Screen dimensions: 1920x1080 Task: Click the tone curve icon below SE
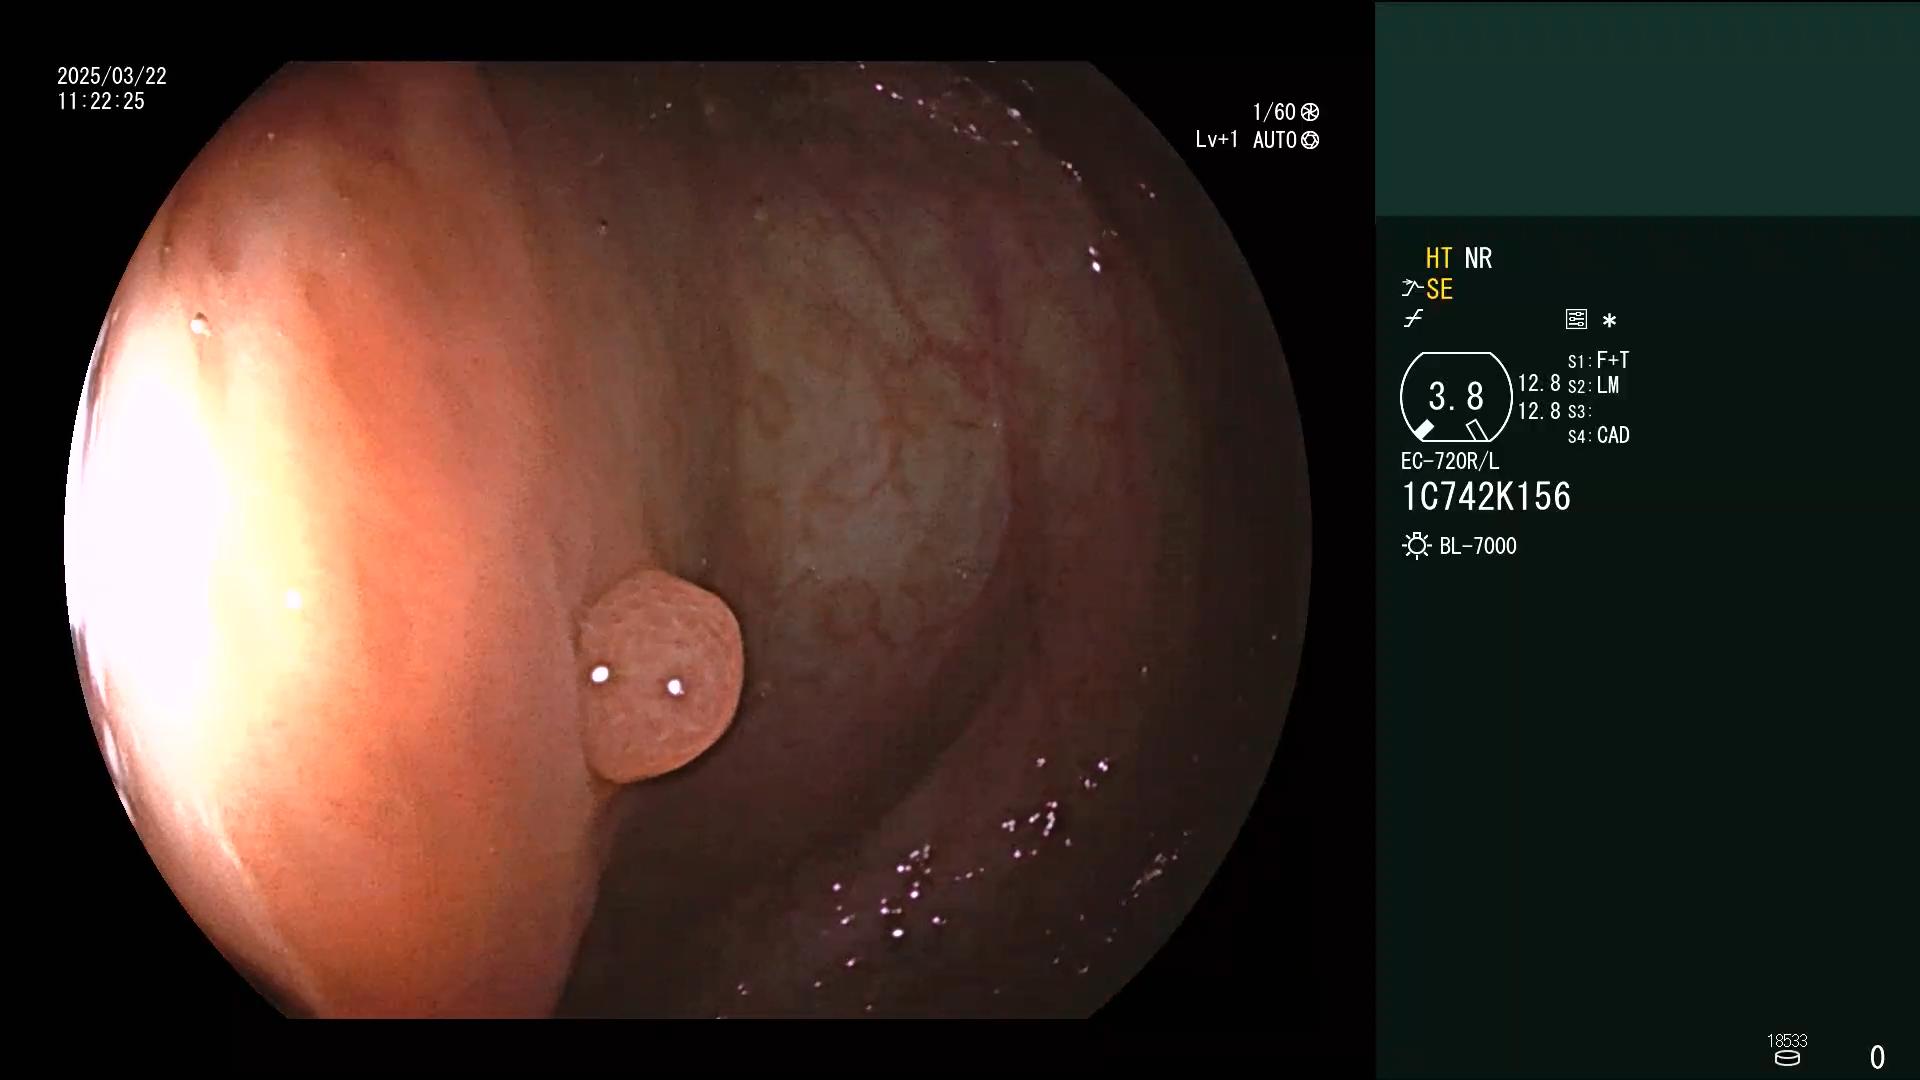click(x=1413, y=319)
